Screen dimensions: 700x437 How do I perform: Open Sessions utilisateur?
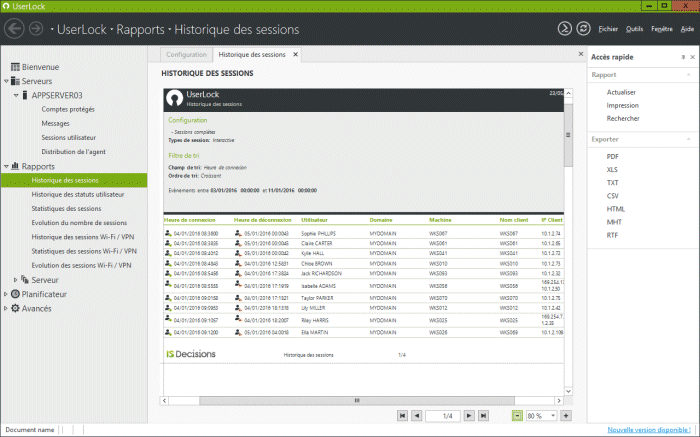[x=69, y=138]
